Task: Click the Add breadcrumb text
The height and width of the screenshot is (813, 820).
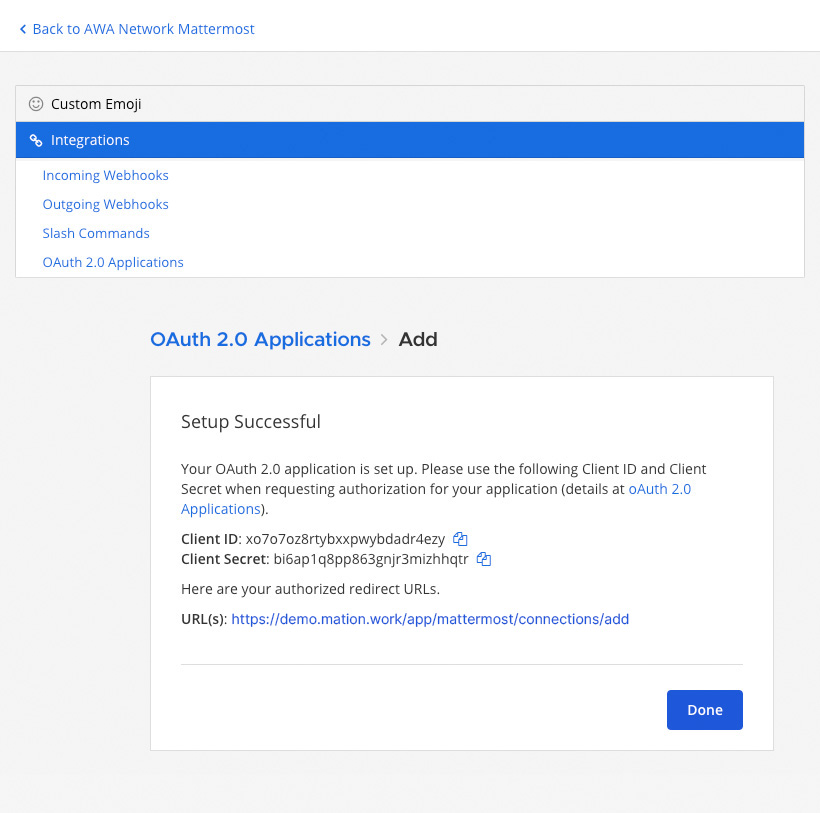Action: 418,339
